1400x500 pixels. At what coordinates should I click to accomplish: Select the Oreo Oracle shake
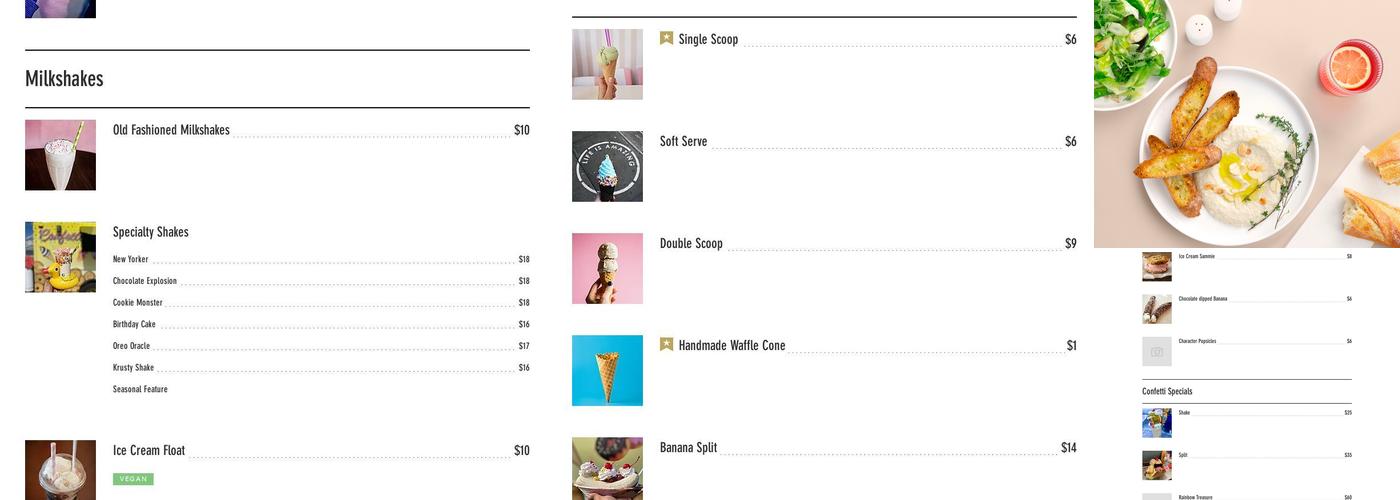point(131,346)
